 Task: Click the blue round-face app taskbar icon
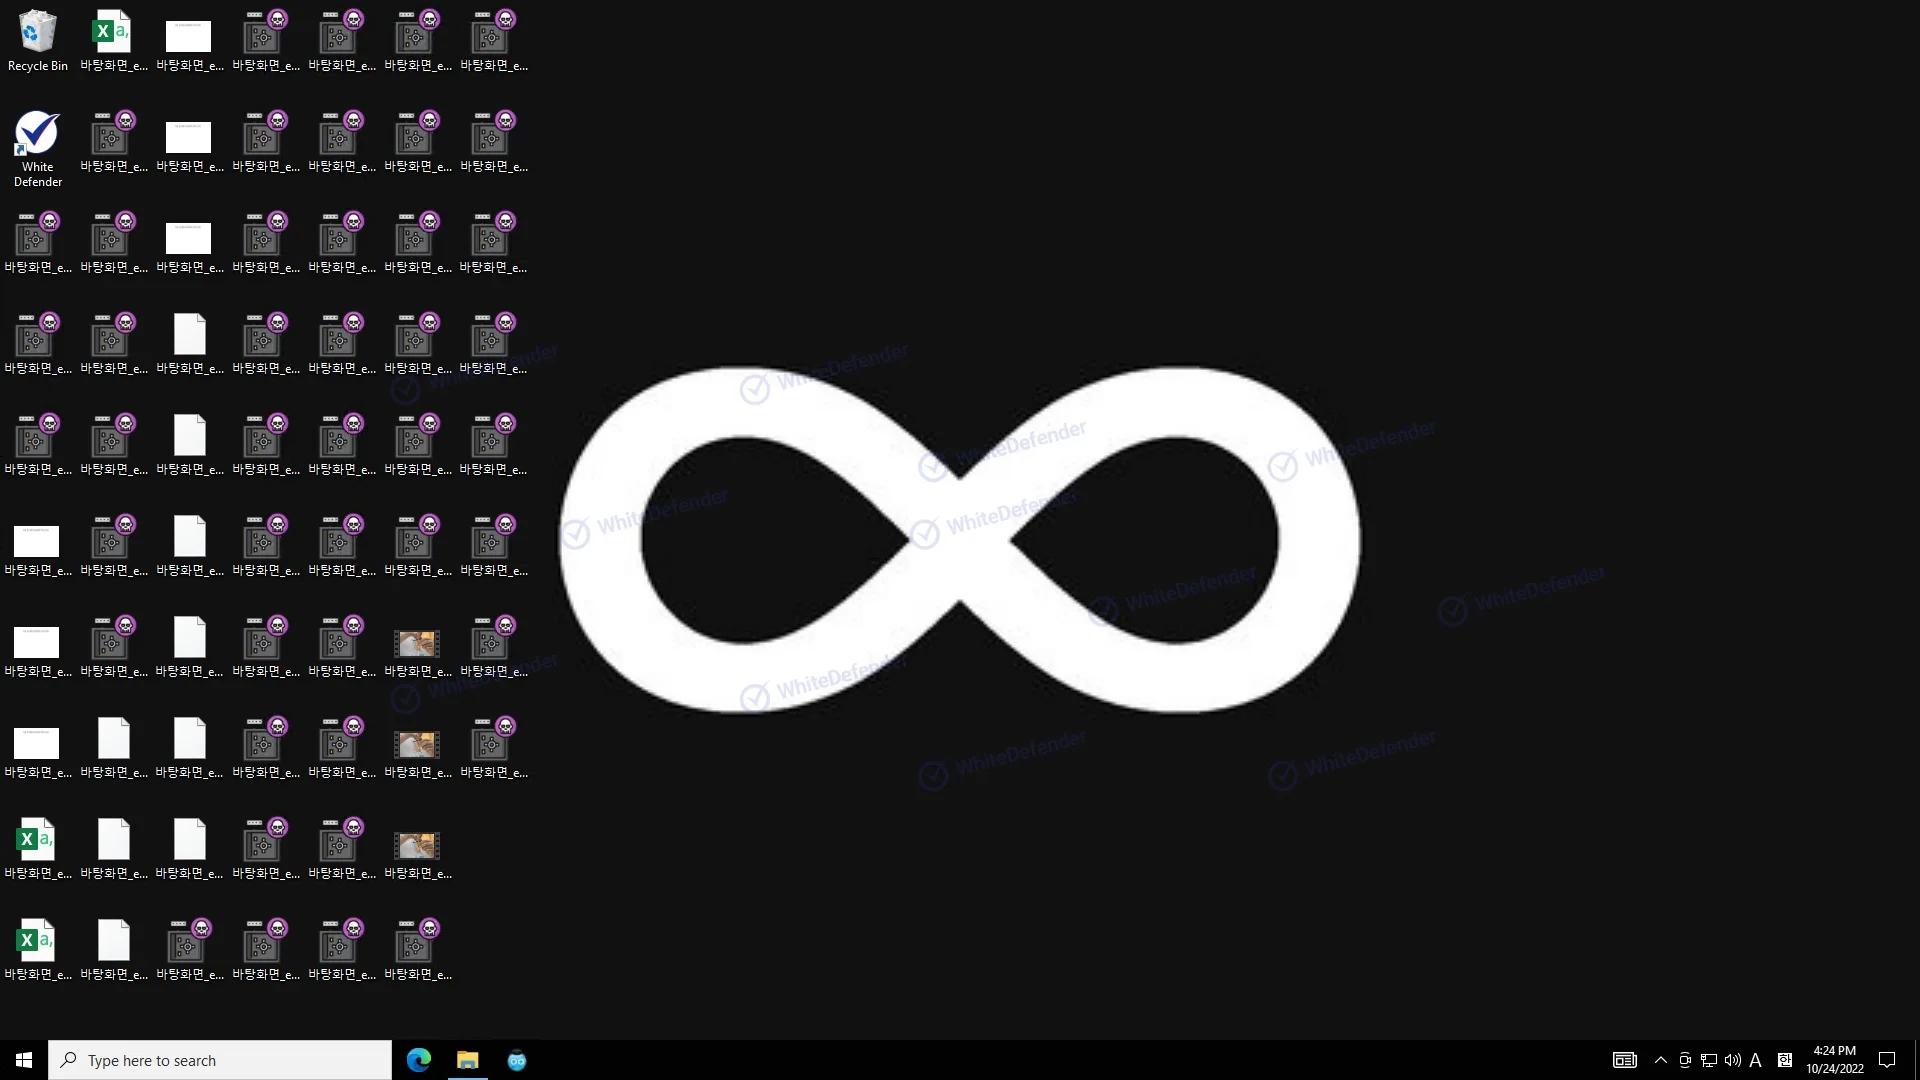[516, 1060]
